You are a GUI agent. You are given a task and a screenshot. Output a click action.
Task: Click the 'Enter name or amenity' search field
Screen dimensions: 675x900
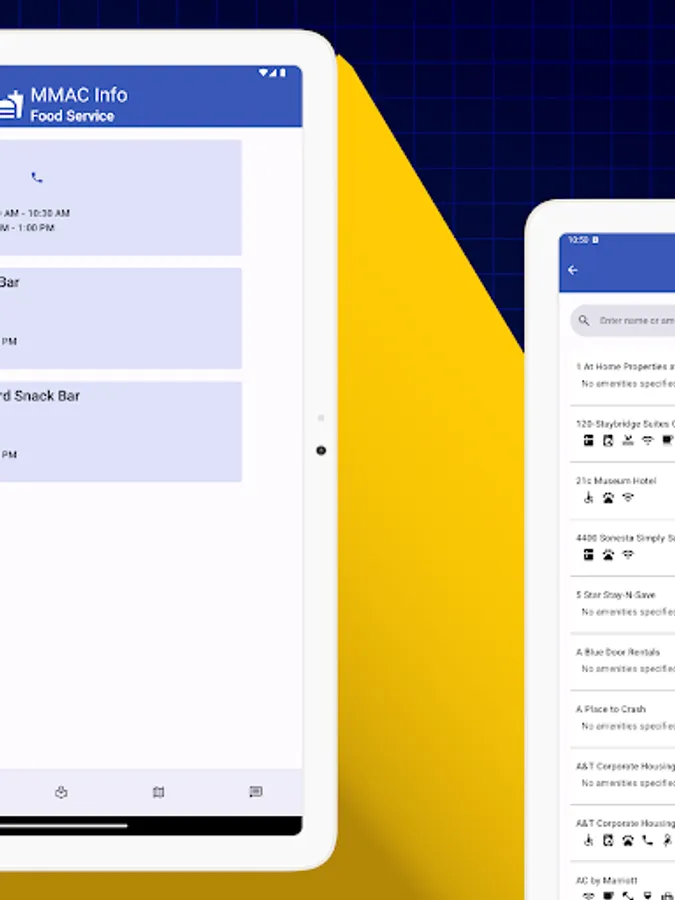pyautogui.click(x=623, y=320)
